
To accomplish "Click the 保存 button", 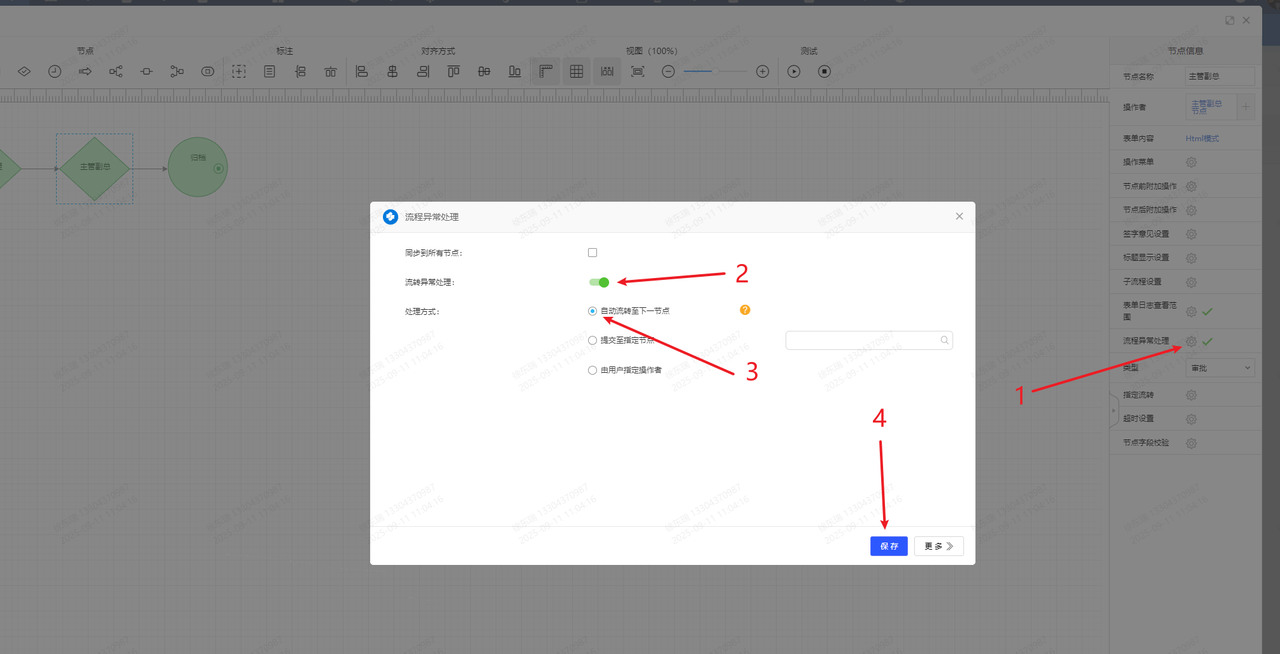I will point(889,546).
